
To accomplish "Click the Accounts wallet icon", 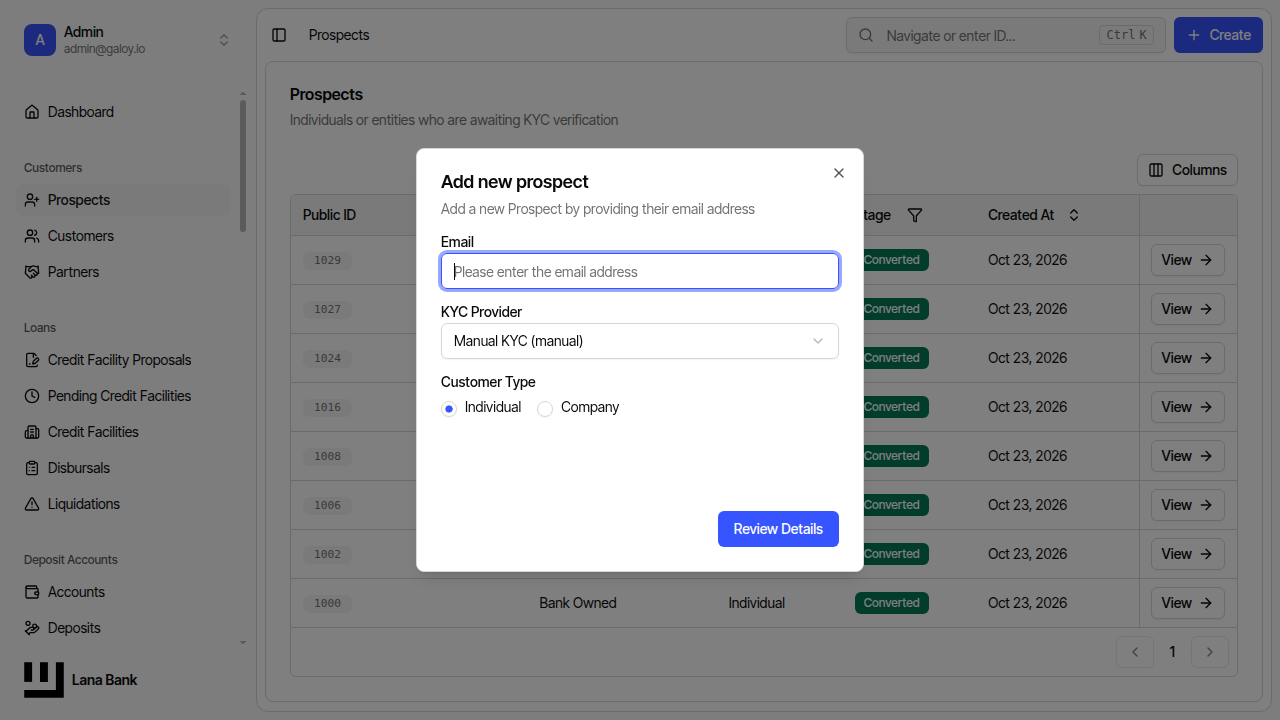I will [32, 592].
